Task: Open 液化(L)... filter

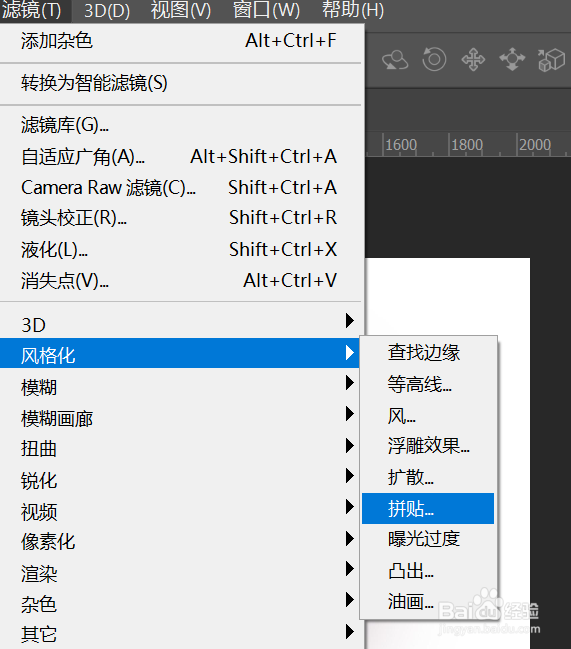Action: tap(181, 250)
